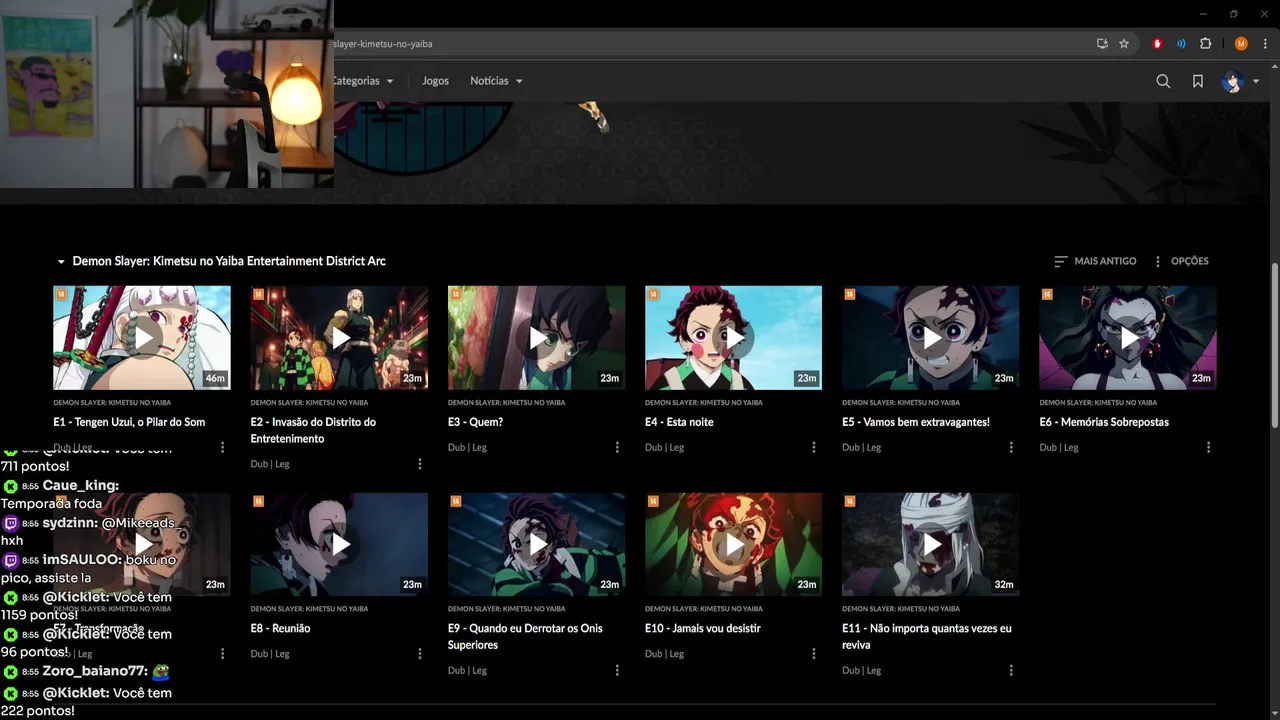Play the E3 Quem? episode thumbnail
1280x720 pixels.
coord(536,338)
